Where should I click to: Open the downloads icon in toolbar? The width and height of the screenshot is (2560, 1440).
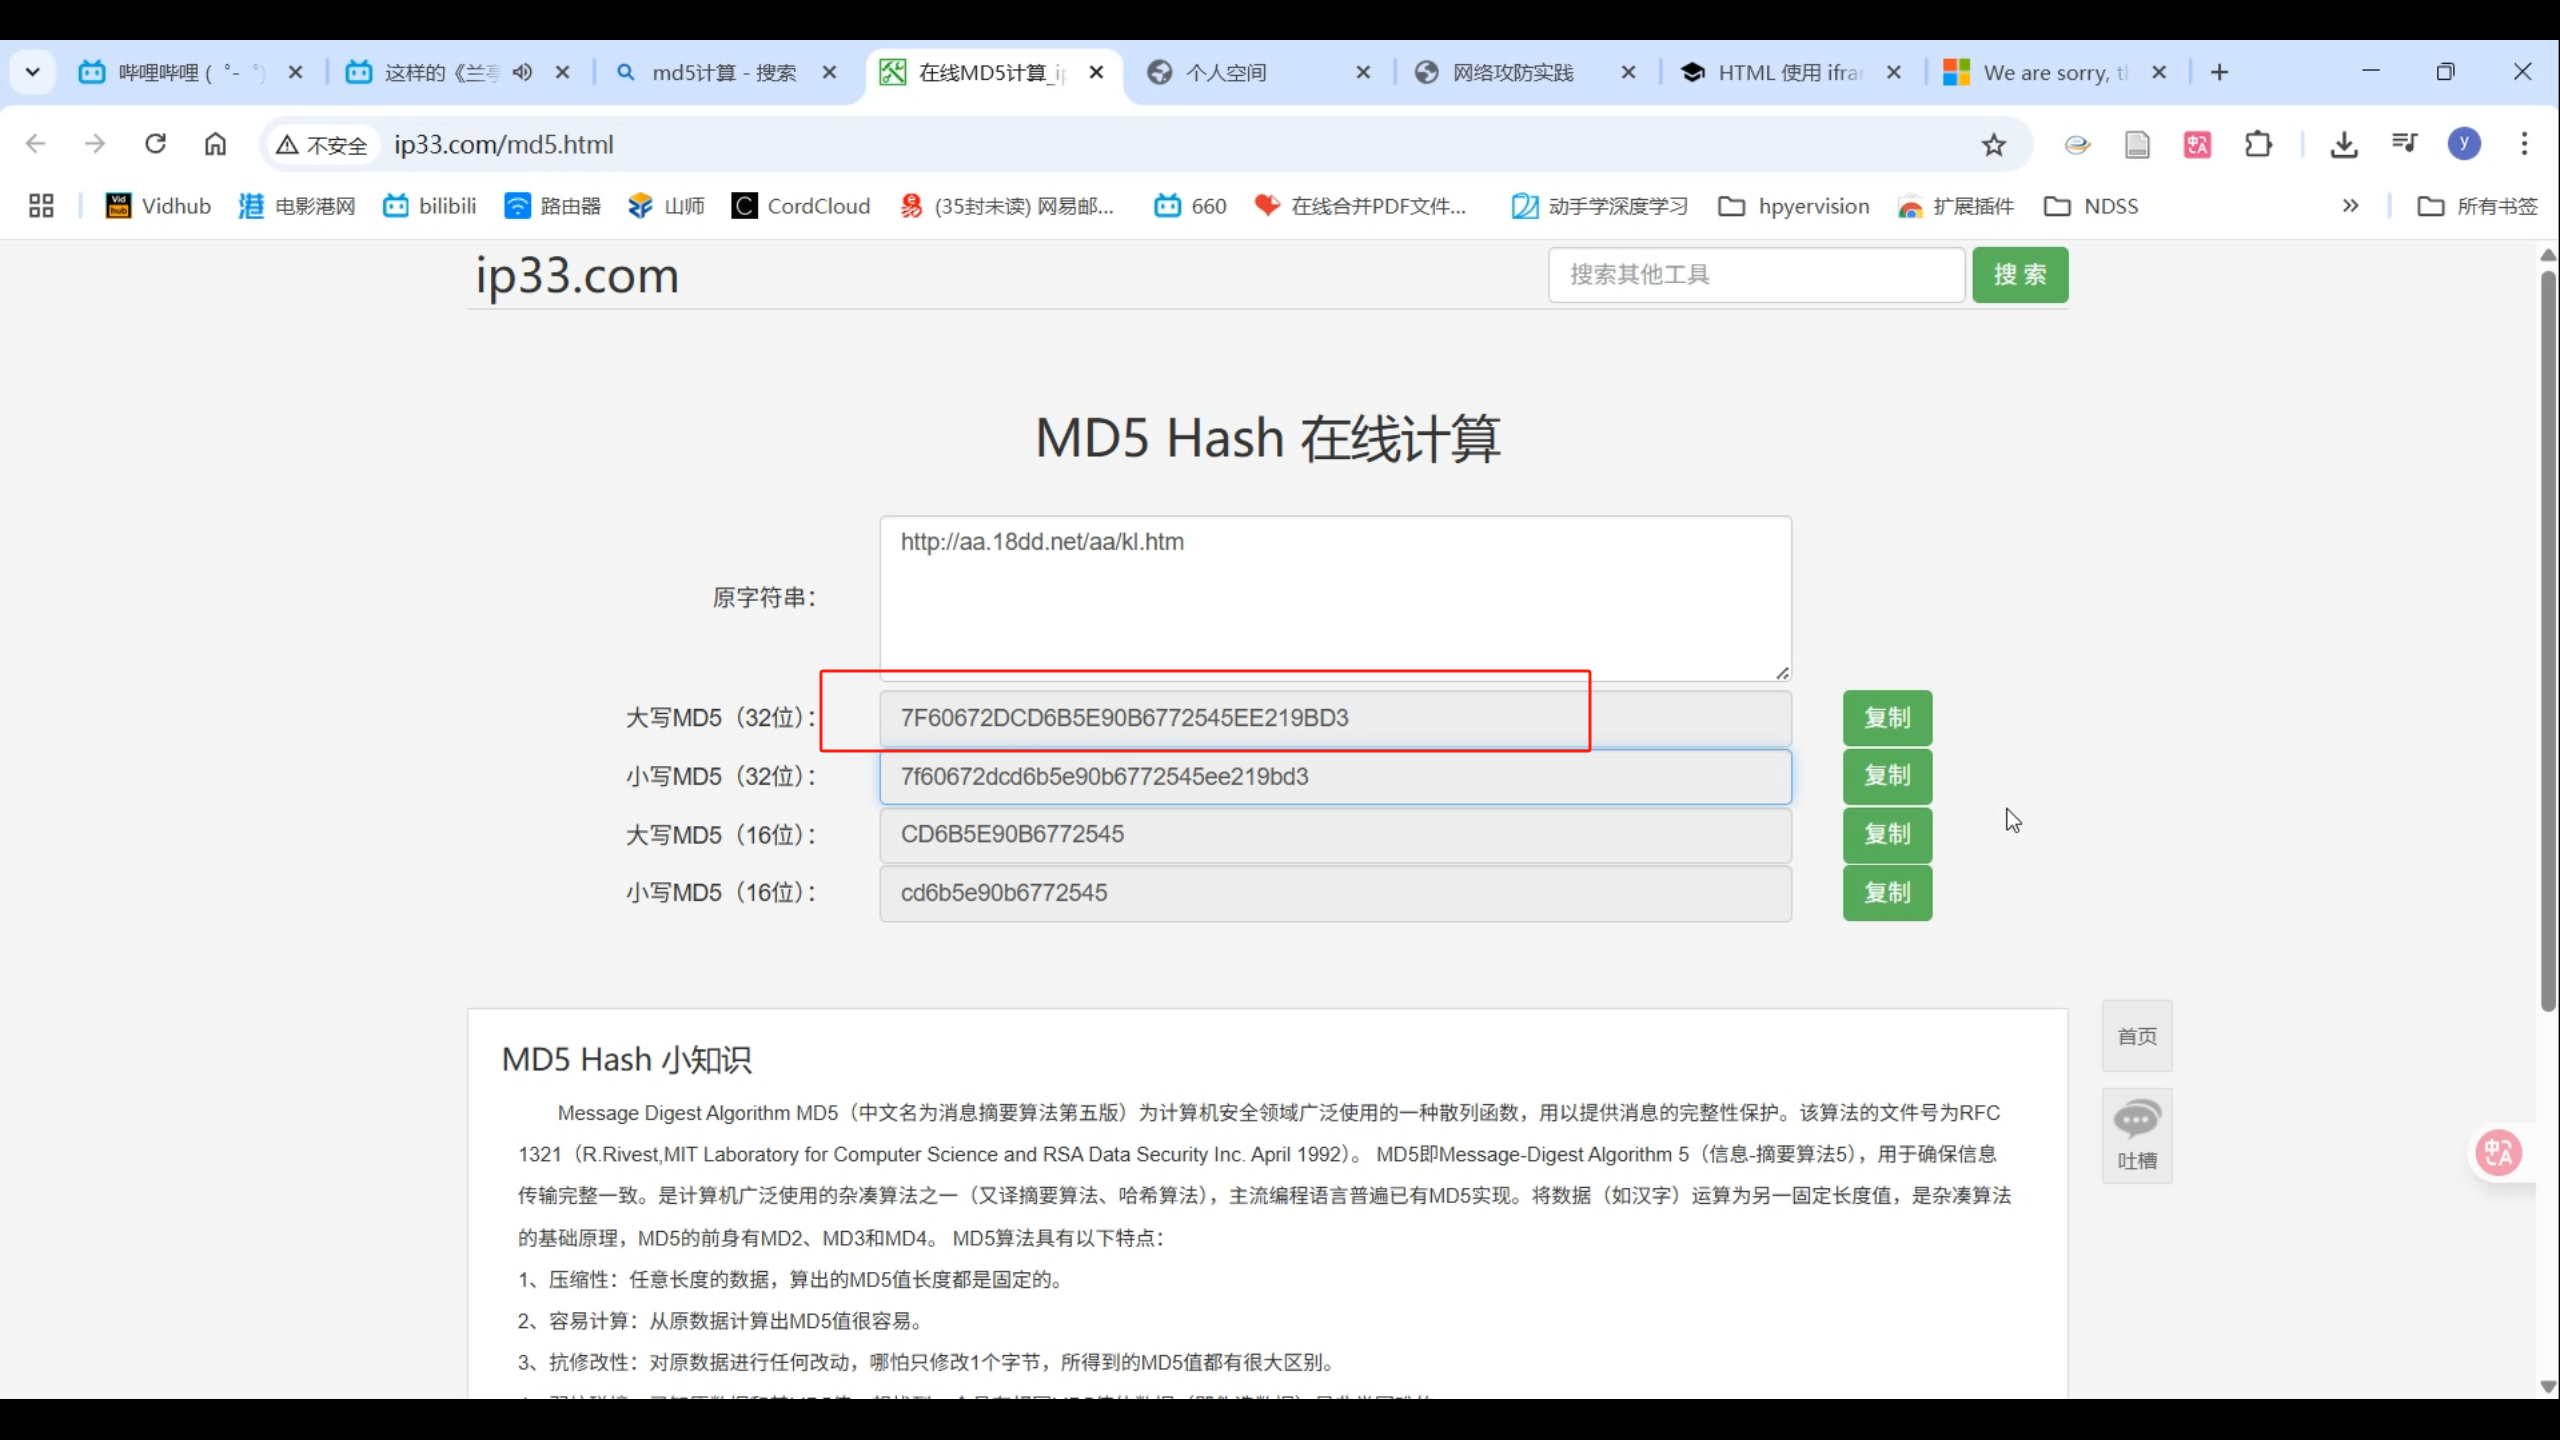tap(2343, 145)
